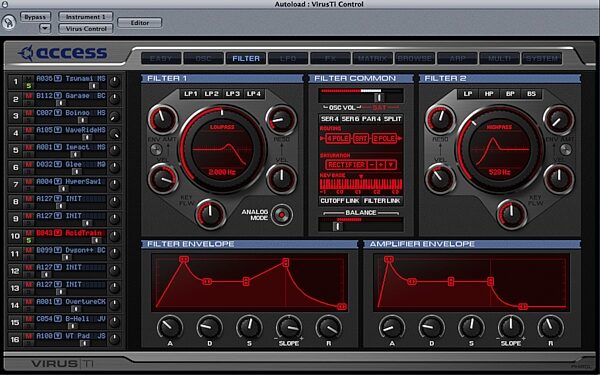The height and width of the screenshot is (375, 600).
Task: Toggle Filter 1 Env Amt Vel invert button
Action: pos(156,150)
